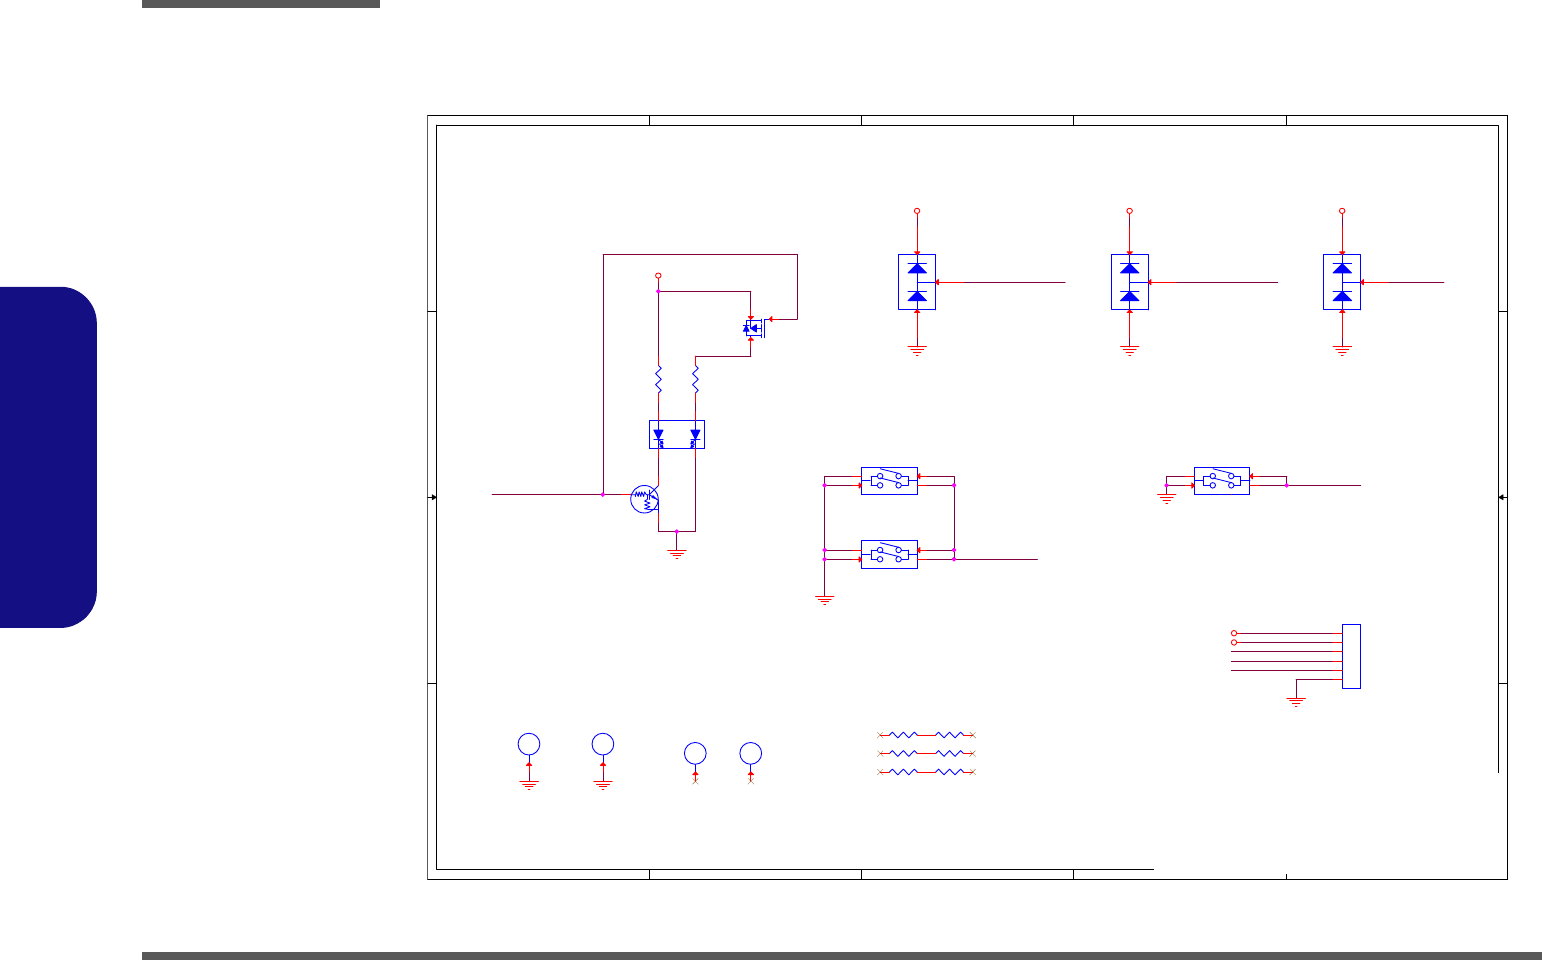Click power terminal above leftmost diode array
This screenshot has height=960, width=1542.
click(x=917, y=211)
